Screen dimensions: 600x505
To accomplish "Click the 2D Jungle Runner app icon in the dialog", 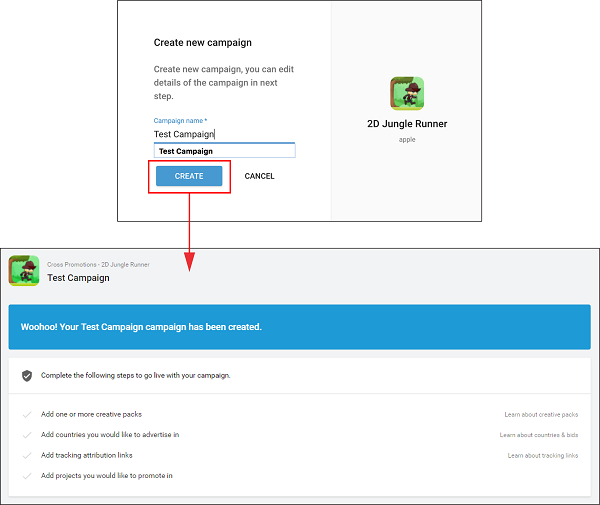I will point(406,94).
